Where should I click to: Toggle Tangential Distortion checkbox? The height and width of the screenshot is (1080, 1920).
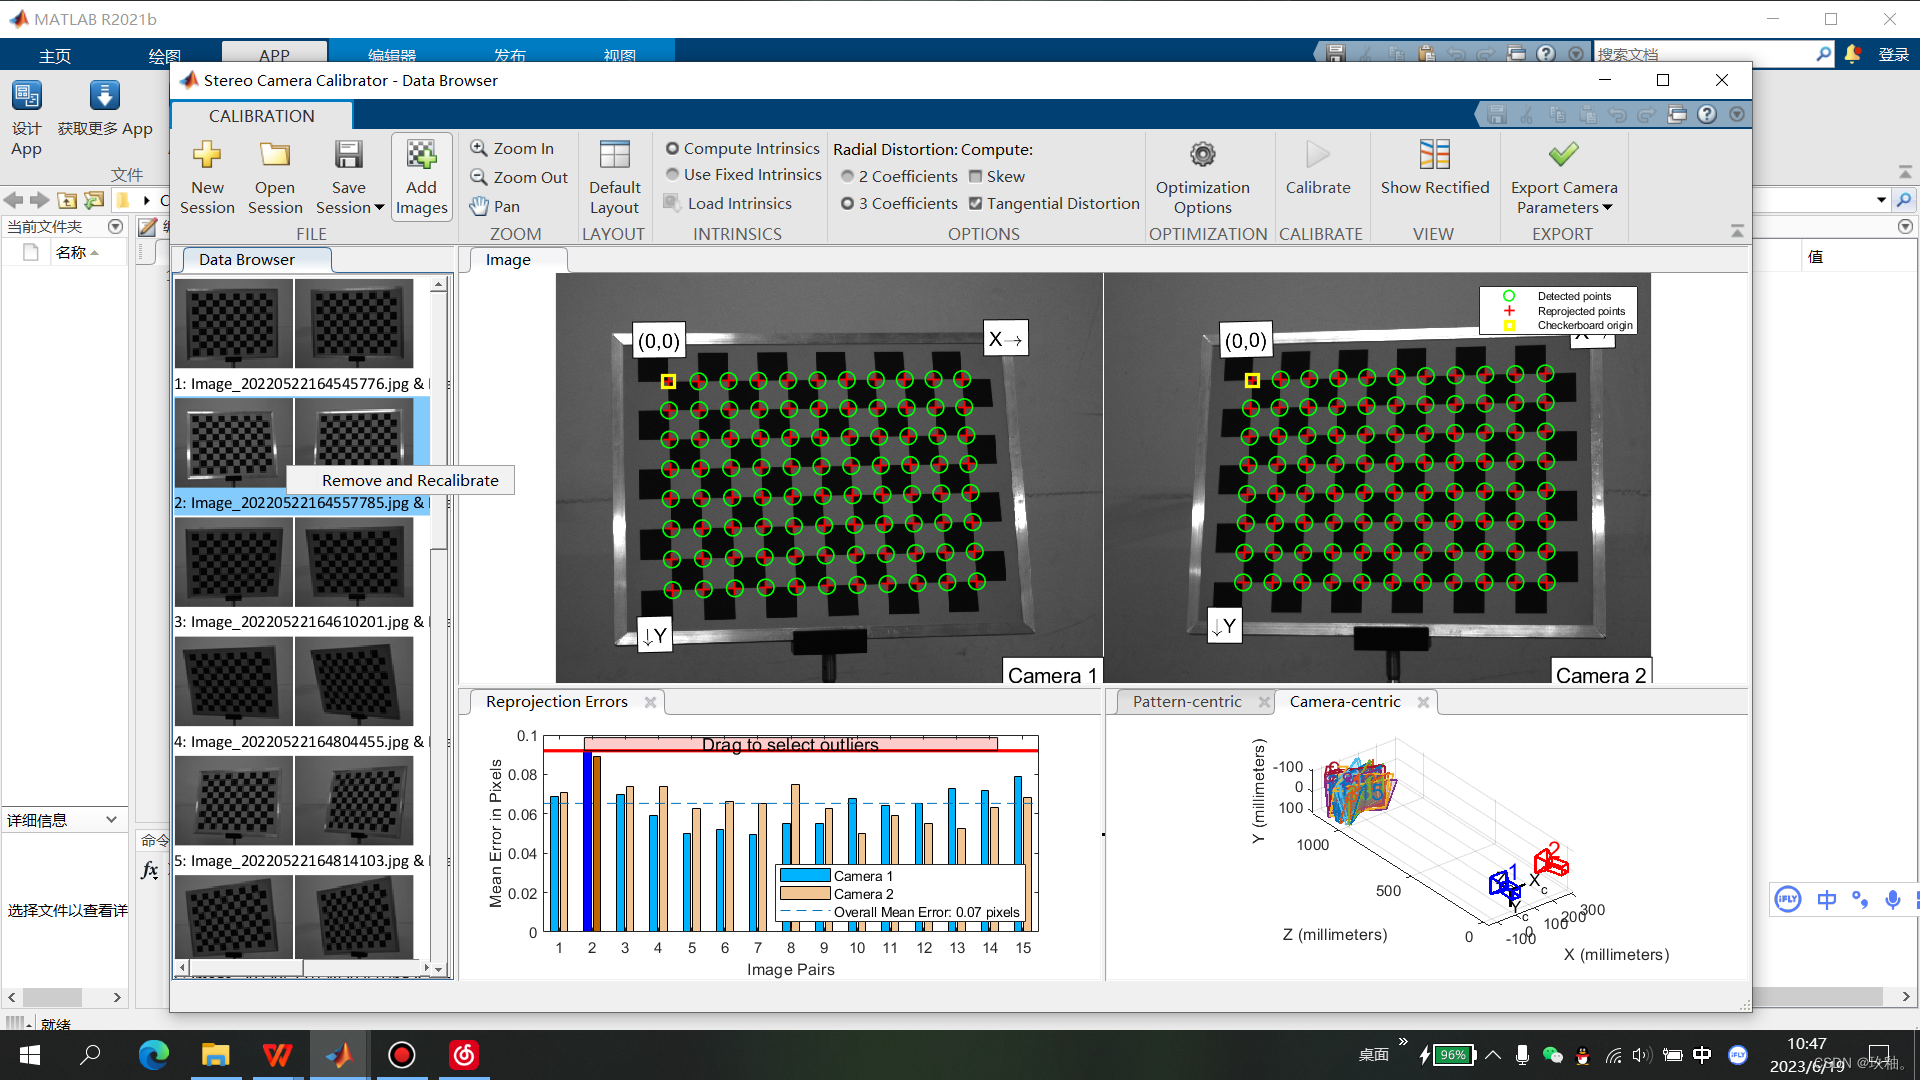975,203
